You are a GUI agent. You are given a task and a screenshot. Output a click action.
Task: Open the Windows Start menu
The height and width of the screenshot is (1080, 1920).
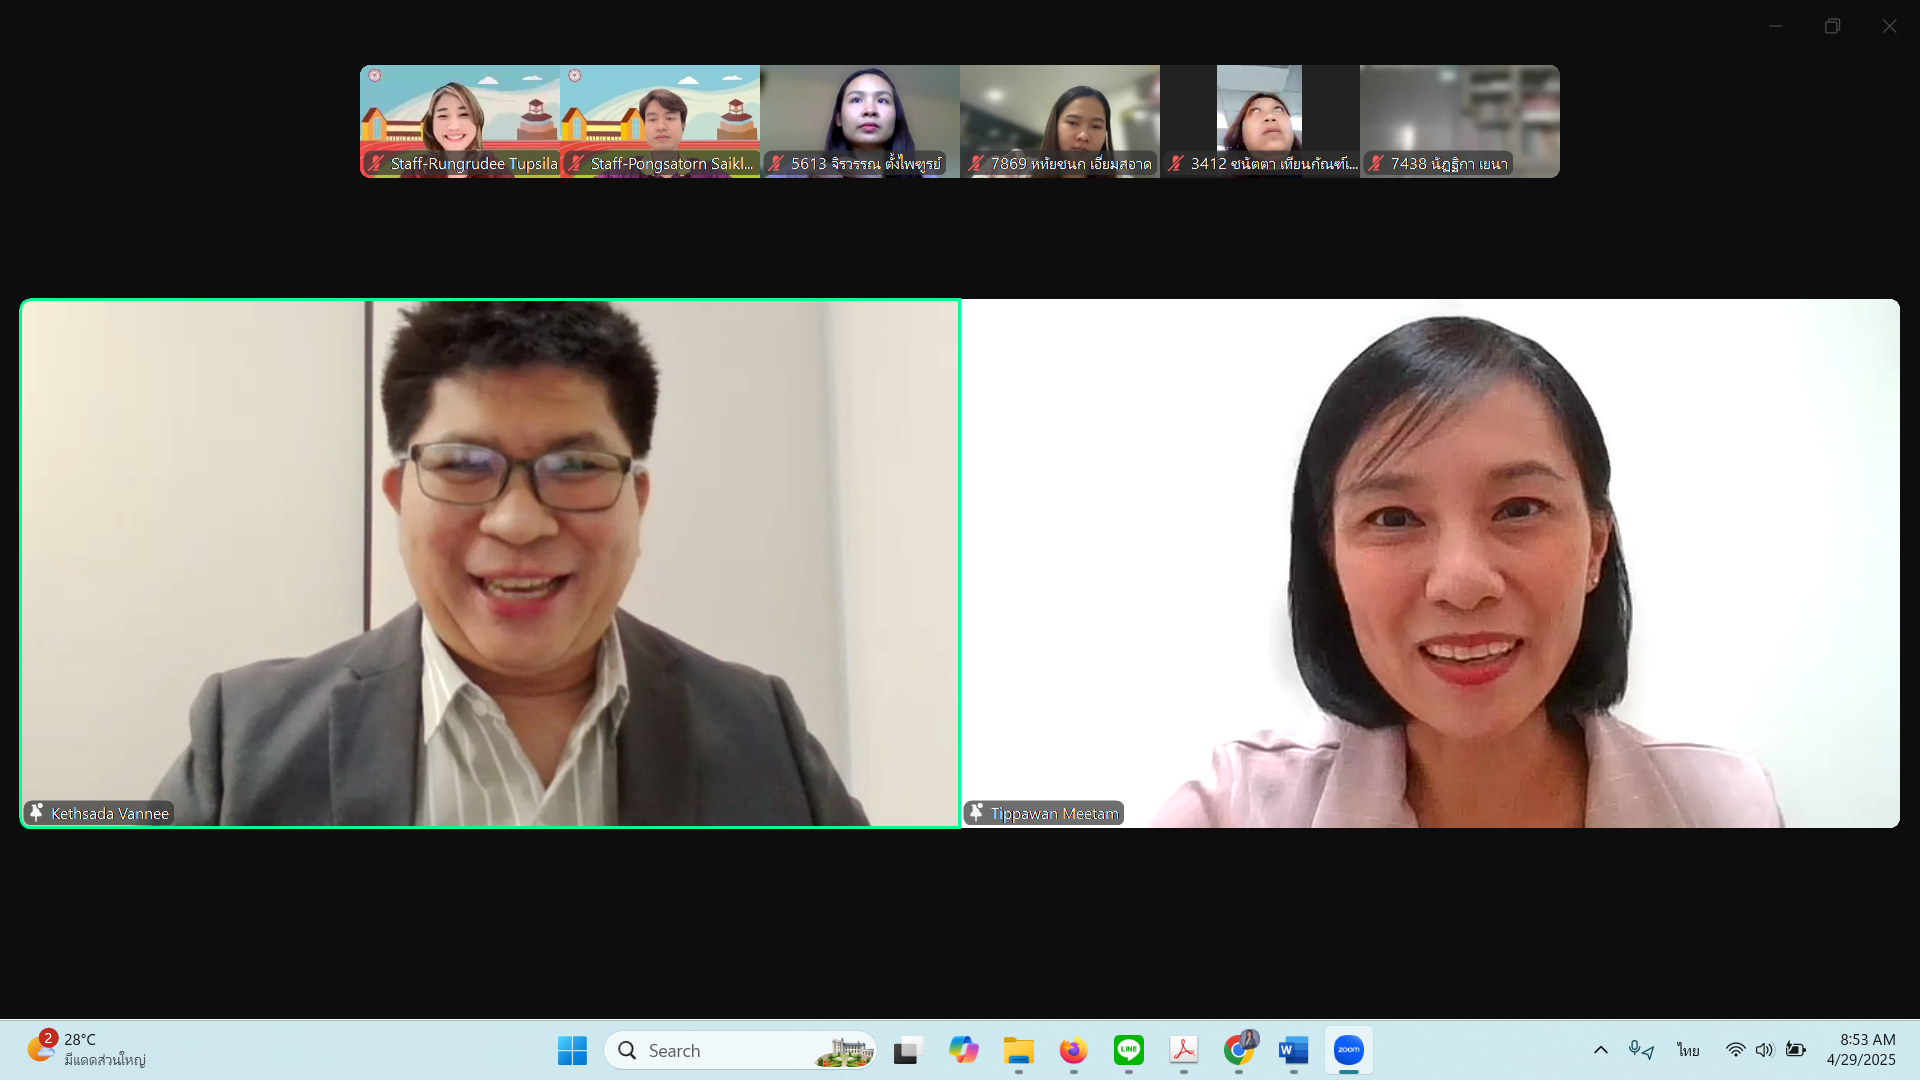click(572, 1050)
